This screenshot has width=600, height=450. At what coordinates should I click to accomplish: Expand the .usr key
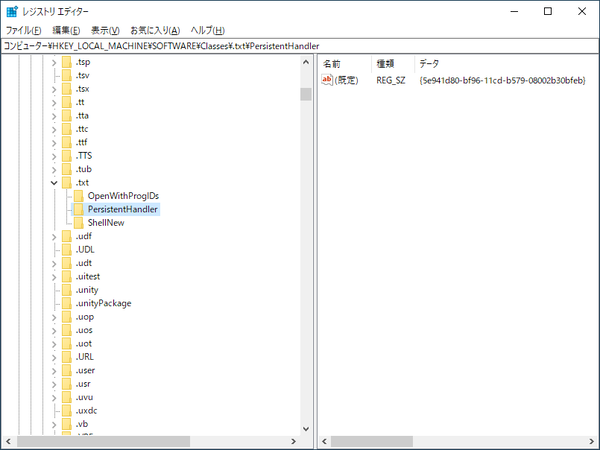pos(54,385)
